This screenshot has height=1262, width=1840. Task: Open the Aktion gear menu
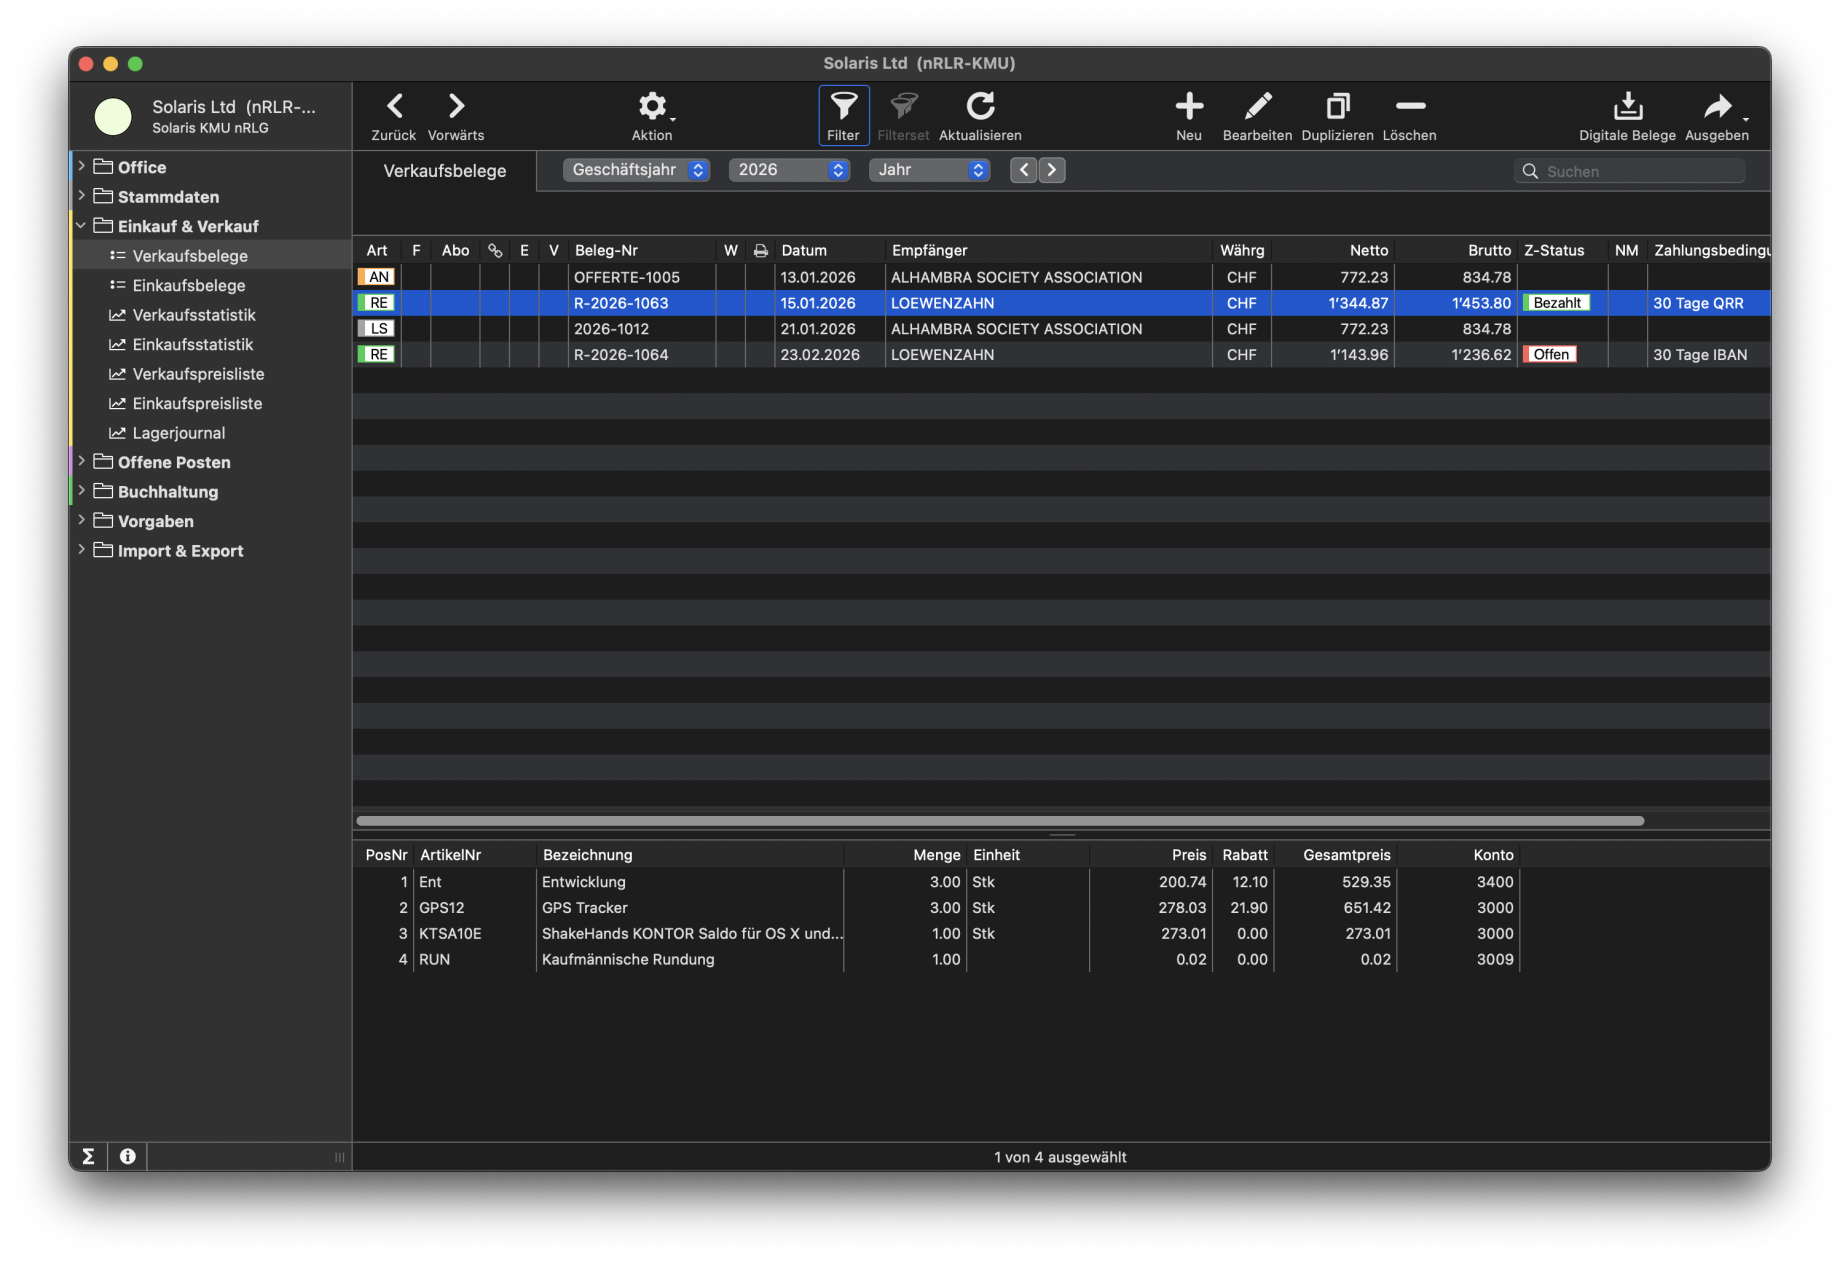click(x=652, y=106)
